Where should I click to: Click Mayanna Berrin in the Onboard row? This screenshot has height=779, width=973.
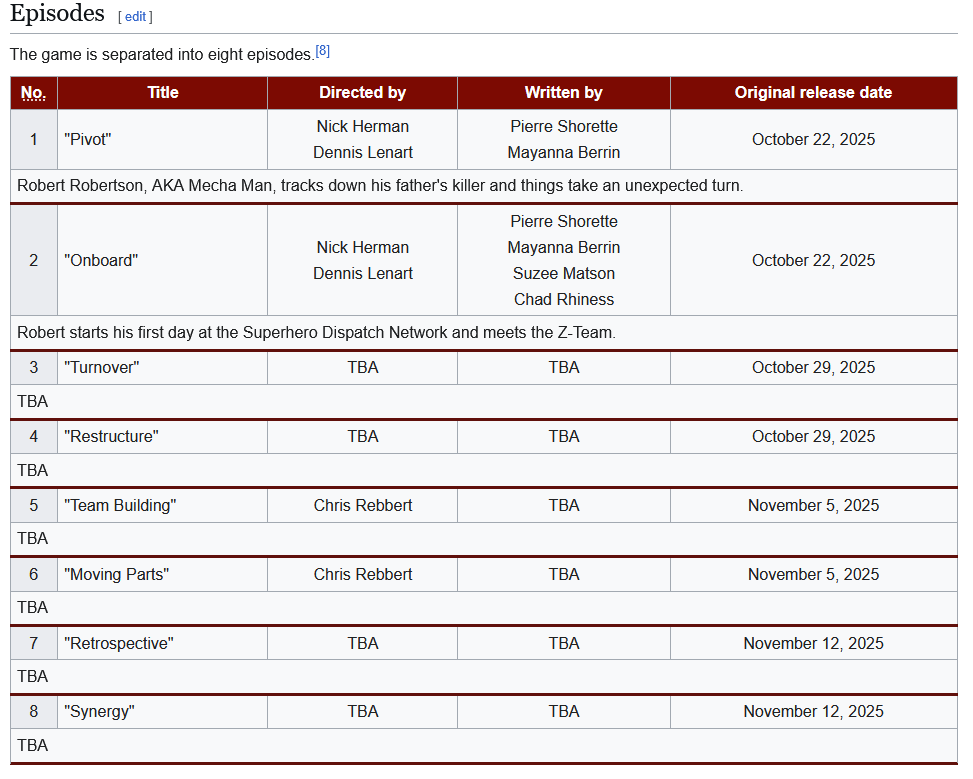tap(563, 248)
